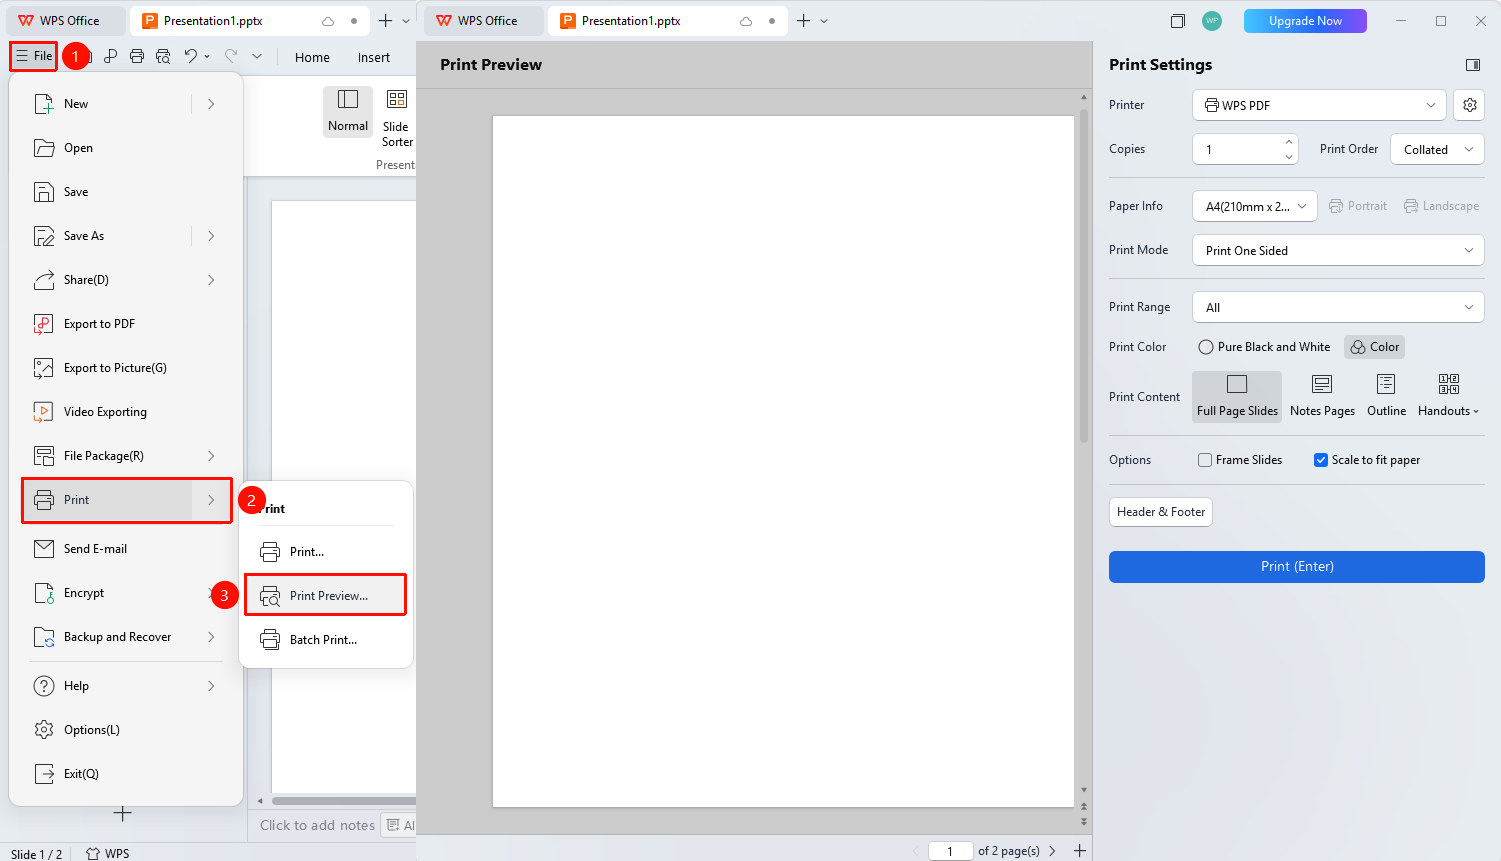The width and height of the screenshot is (1501, 861).
Task: Click the Copies increase stepper arrow
Action: [1289, 142]
